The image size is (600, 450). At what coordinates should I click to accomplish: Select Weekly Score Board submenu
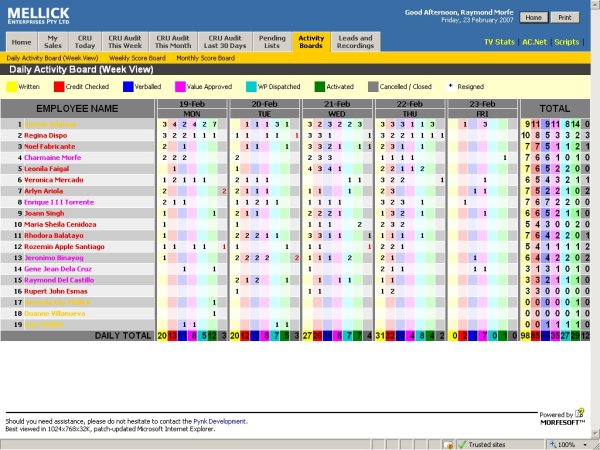tap(137, 58)
